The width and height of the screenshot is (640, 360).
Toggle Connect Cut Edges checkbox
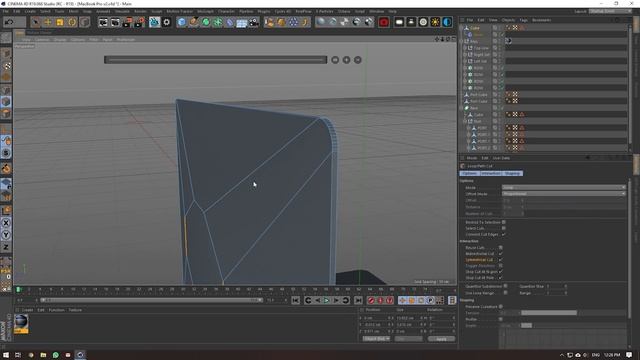click(x=504, y=234)
